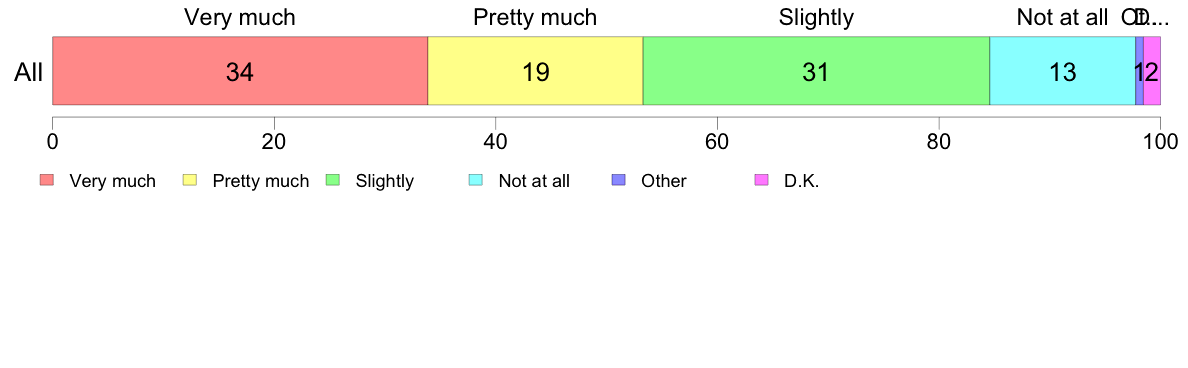Select the green bar segment labeled 31

(817, 71)
